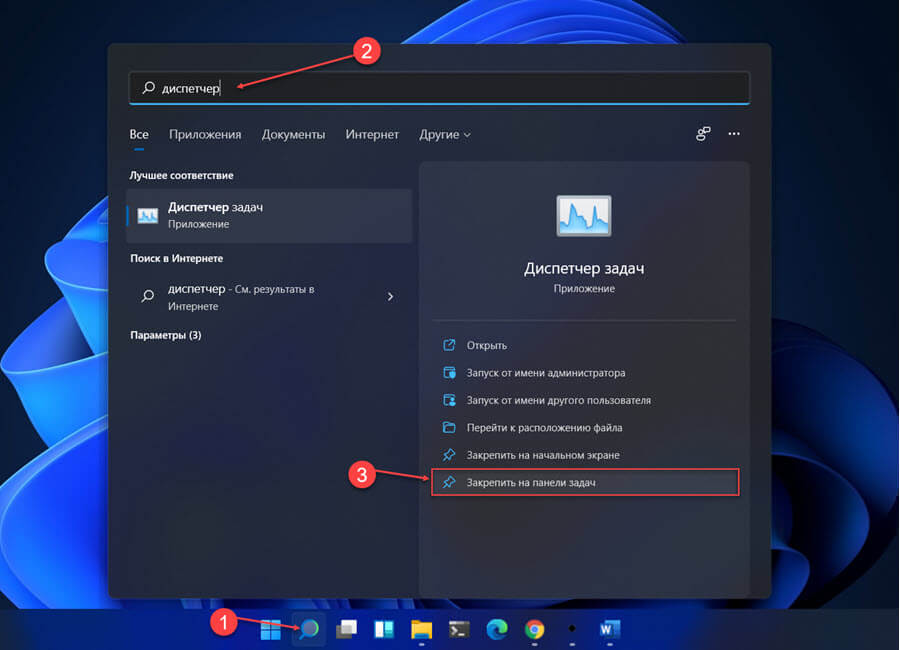The width and height of the screenshot is (900, 650).
Task: Click the large Диспетчер задач preview icon
Action: click(584, 216)
